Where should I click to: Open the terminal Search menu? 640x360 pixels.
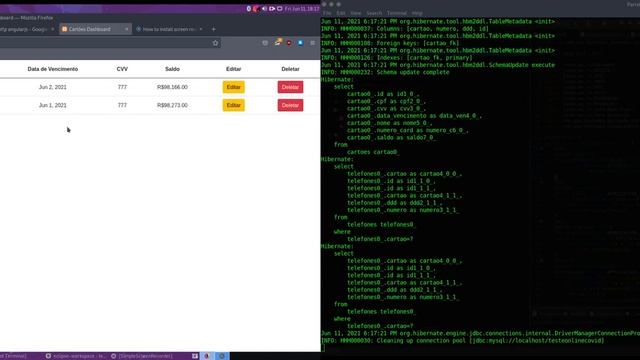point(374,13)
